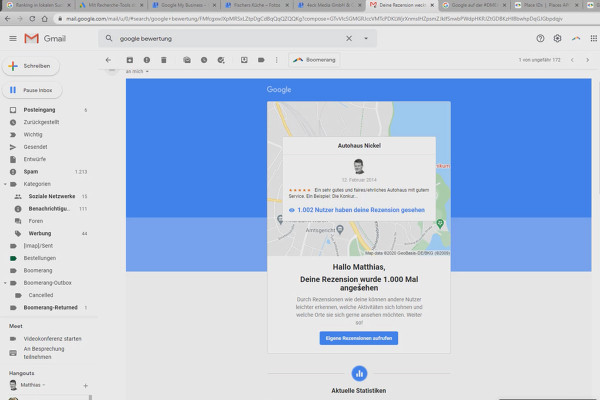Click the Boomerang toolbar button
Image resolution: width=600 pixels, height=400 pixels.
click(314, 60)
